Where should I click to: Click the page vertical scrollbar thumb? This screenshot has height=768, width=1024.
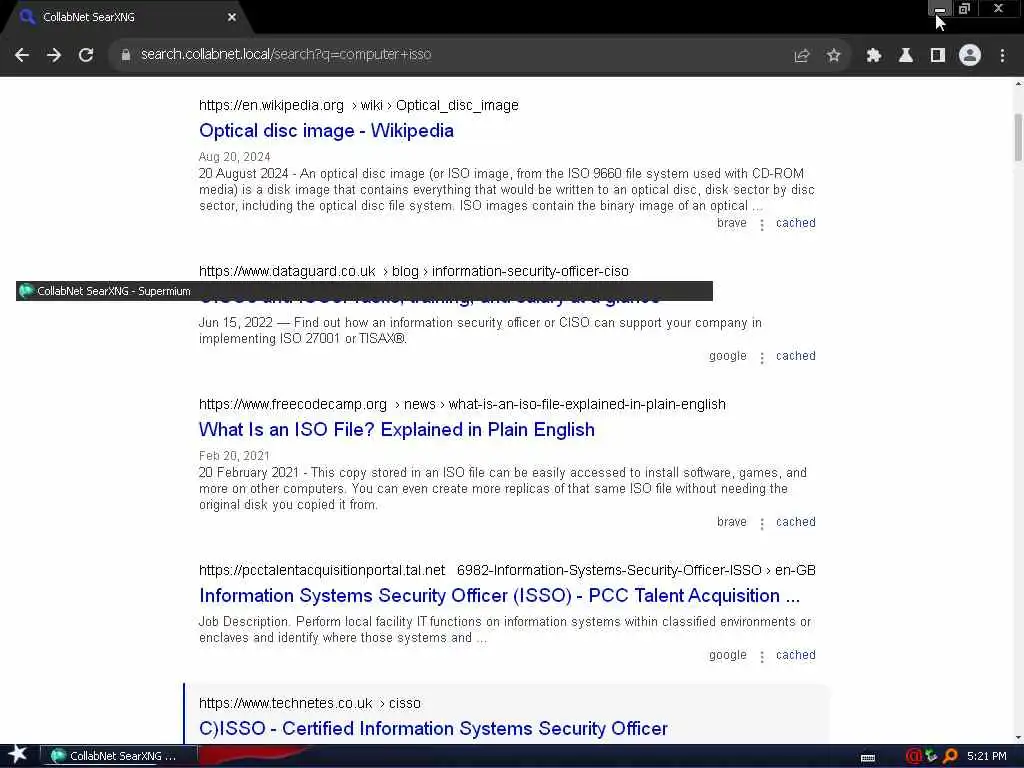point(1018,137)
